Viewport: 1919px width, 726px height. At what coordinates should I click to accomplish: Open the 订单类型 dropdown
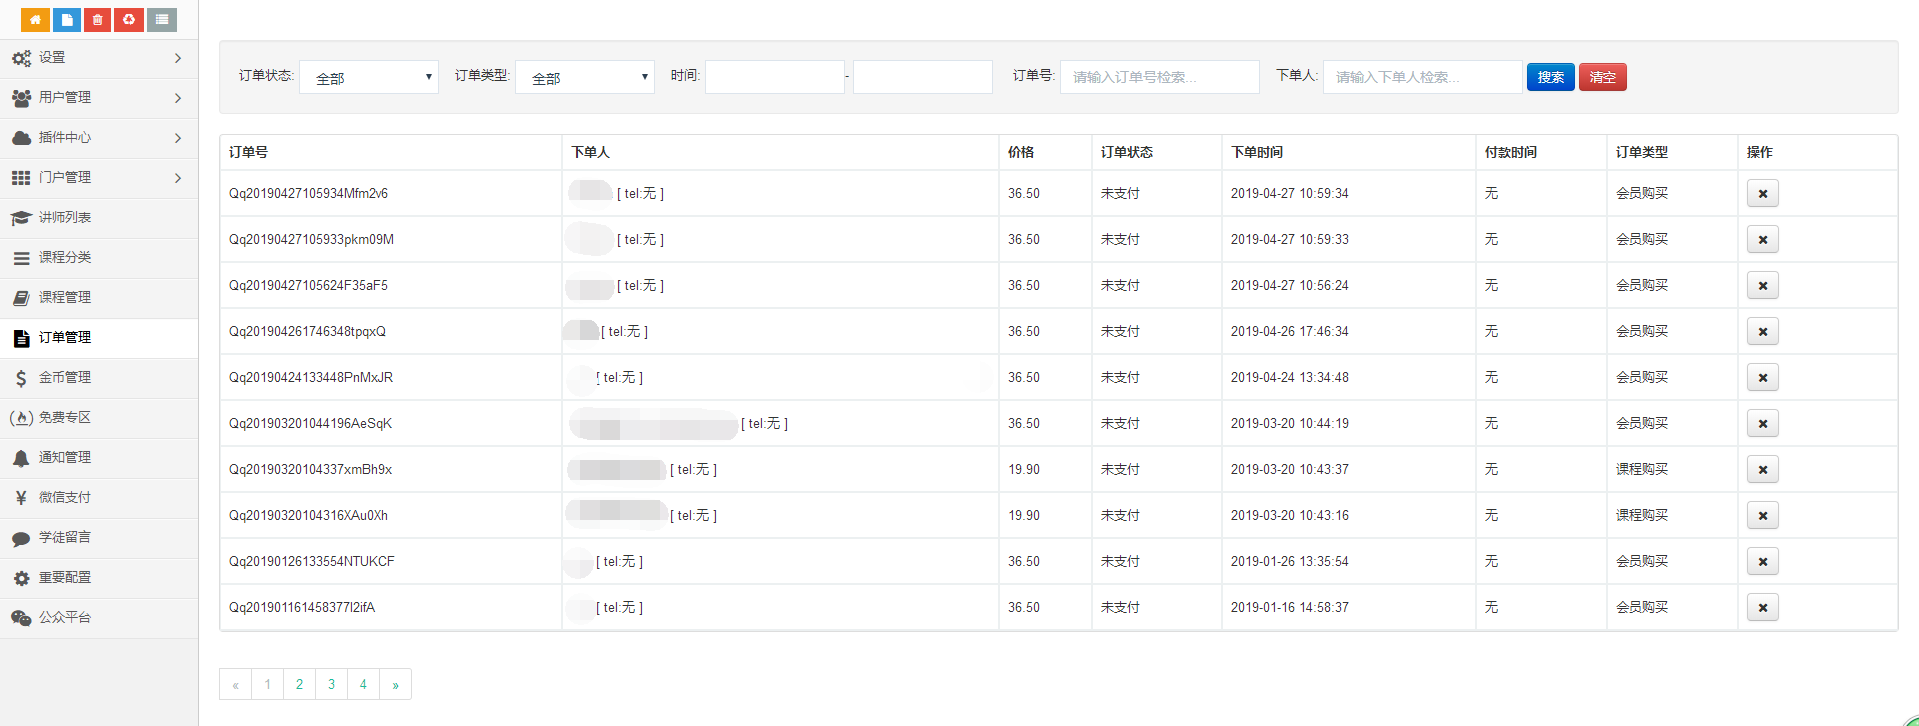coord(585,77)
